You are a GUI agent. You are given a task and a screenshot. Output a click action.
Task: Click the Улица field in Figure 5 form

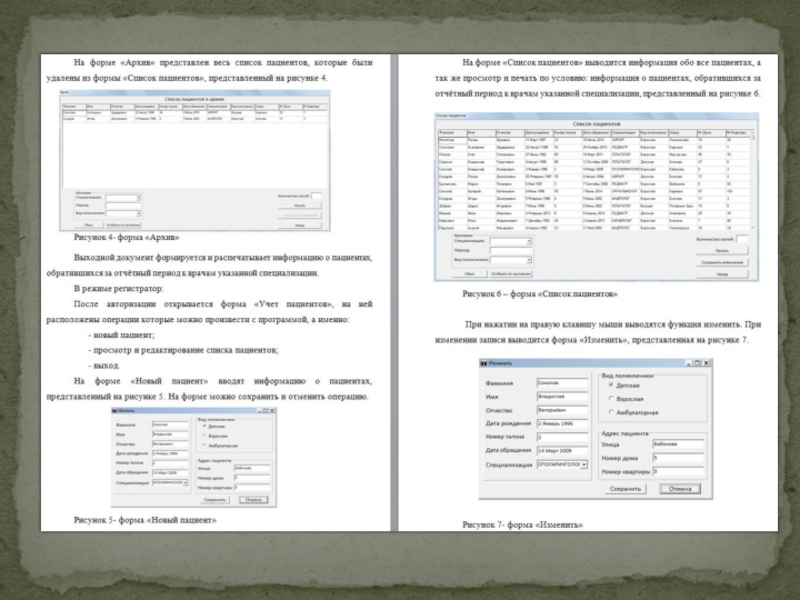click(249, 467)
